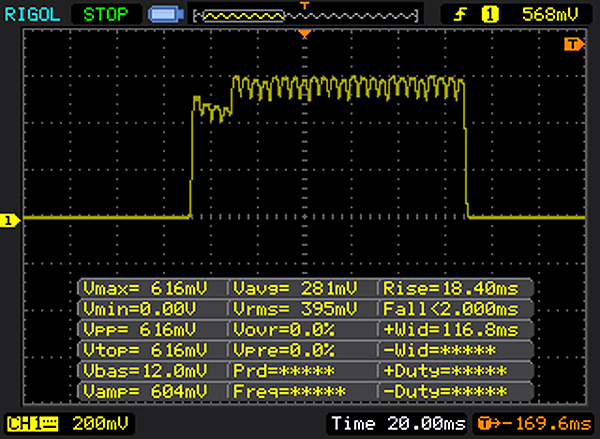
Task: Select the Vavg= 281mV measurement
Action: pyautogui.click(x=302, y=288)
